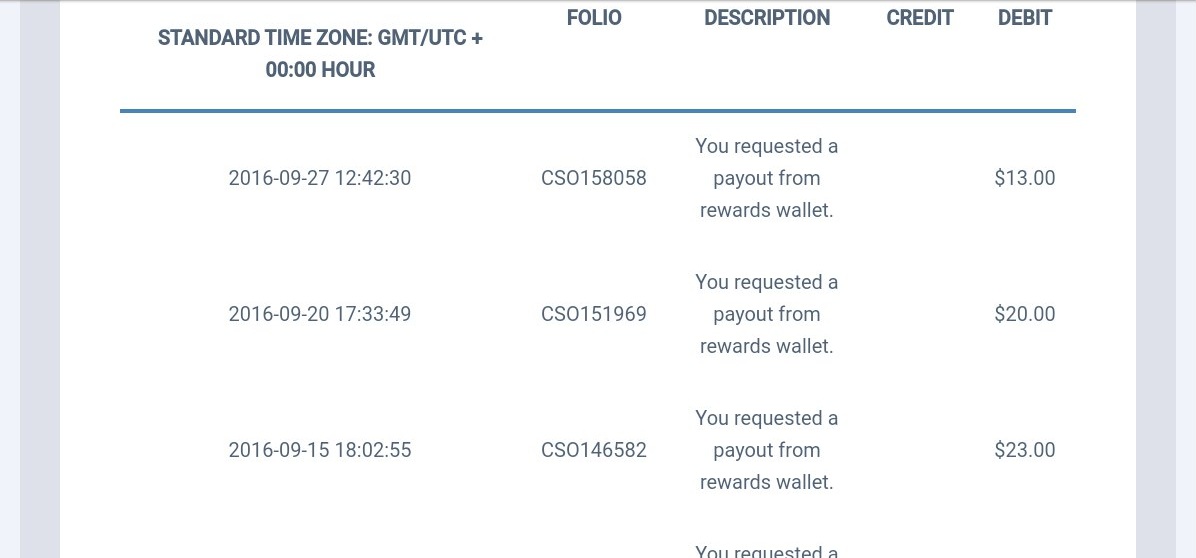
Task: Click the date 2016-09-27 12:42:30
Action: pos(320,178)
